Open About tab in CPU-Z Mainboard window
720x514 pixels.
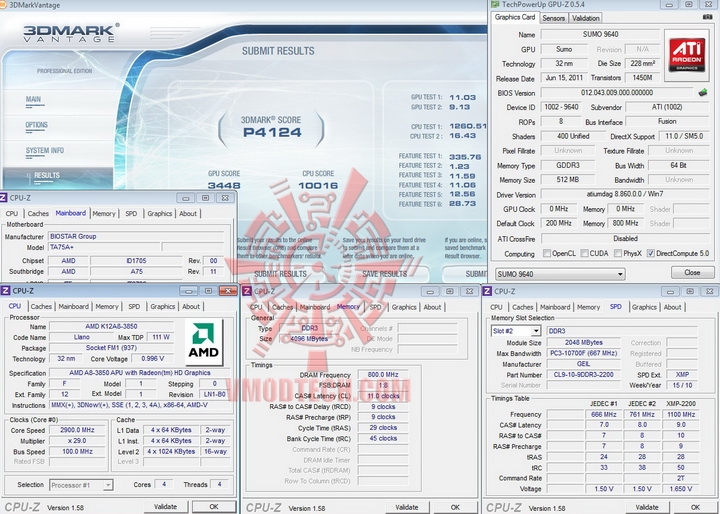pyautogui.click(x=188, y=214)
